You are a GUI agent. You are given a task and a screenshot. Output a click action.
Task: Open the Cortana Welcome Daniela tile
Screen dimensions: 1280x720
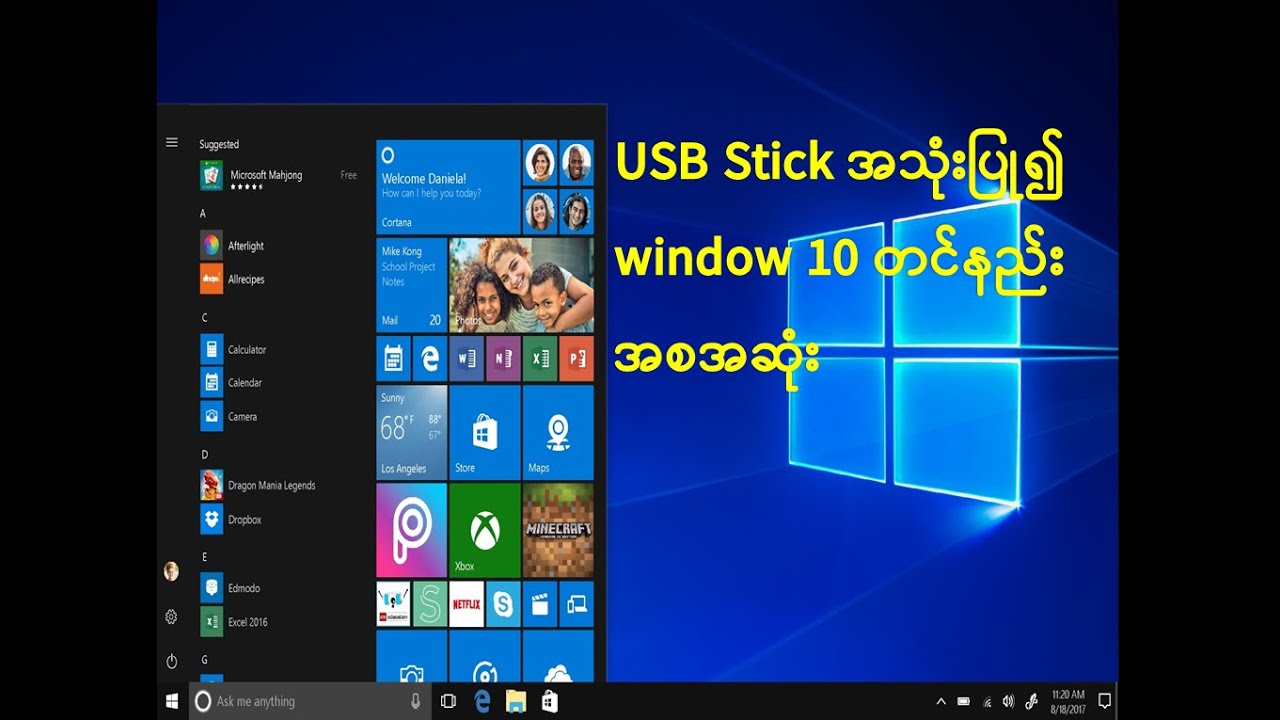(448, 186)
